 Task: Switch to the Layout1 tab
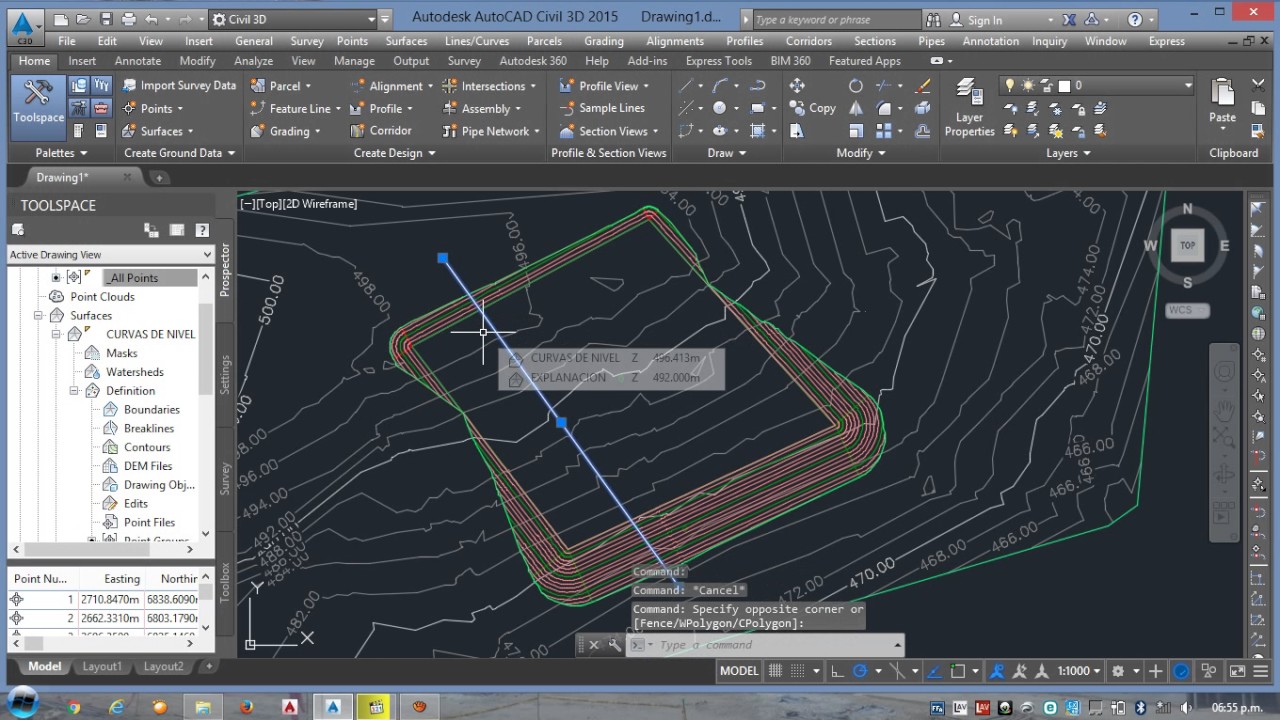click(102, 667)
